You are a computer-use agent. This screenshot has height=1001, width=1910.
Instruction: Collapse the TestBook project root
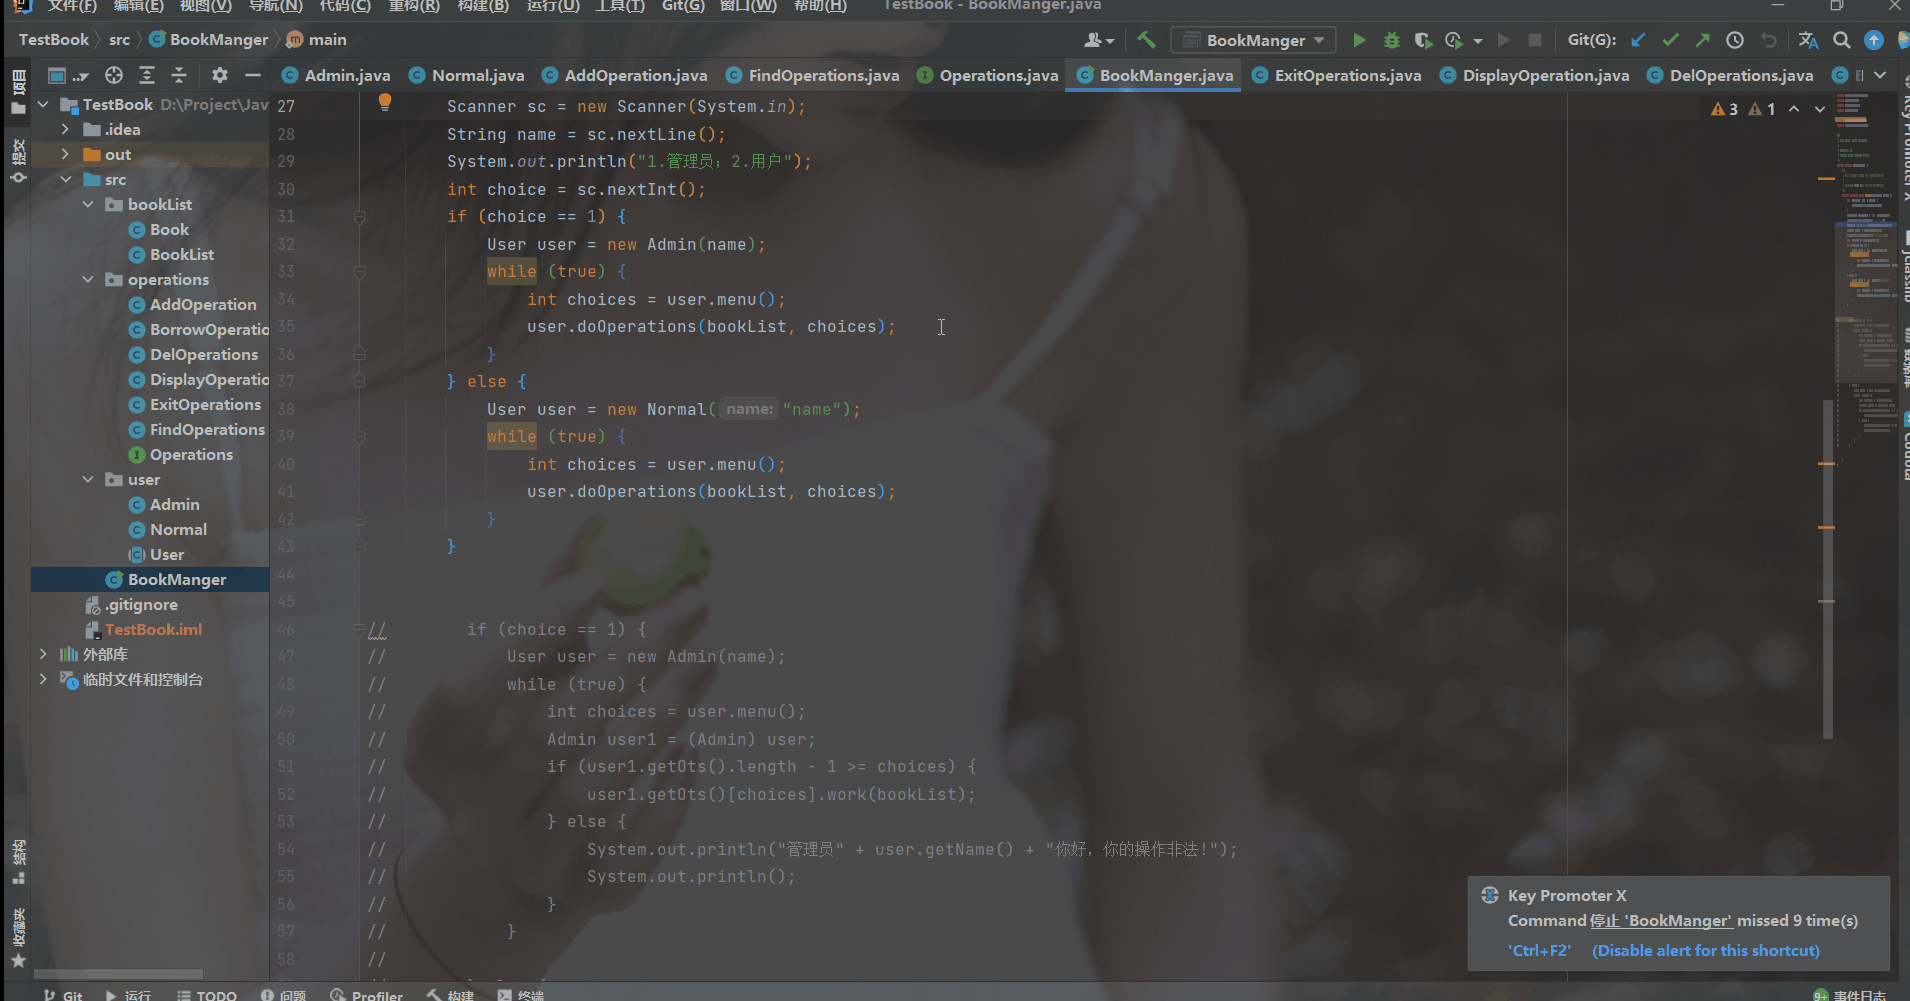tap(42, 104)
